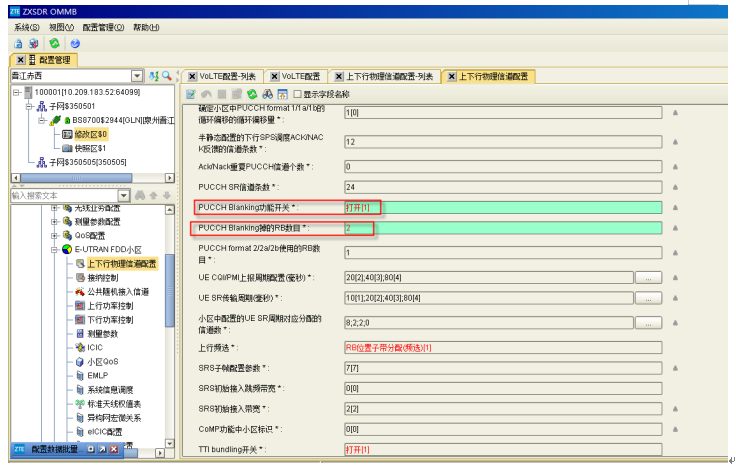The height and width of the screenshot is (466, 736).
Task: Click the maximize arrow icon on the 配置数据批量 mini window
Action: click(x=102, y=449)
